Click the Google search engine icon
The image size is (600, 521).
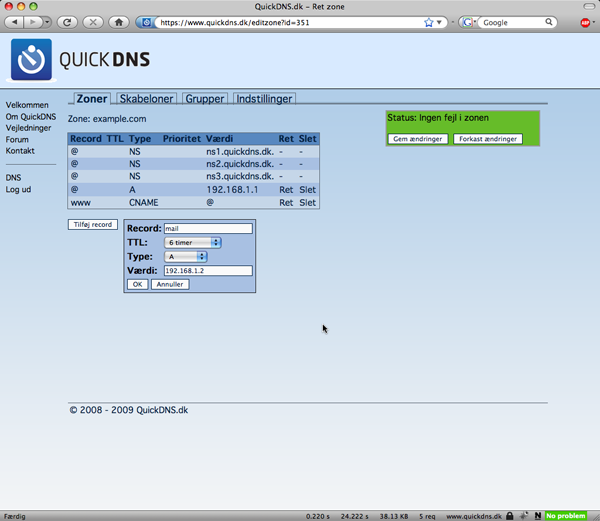point(468,21)
